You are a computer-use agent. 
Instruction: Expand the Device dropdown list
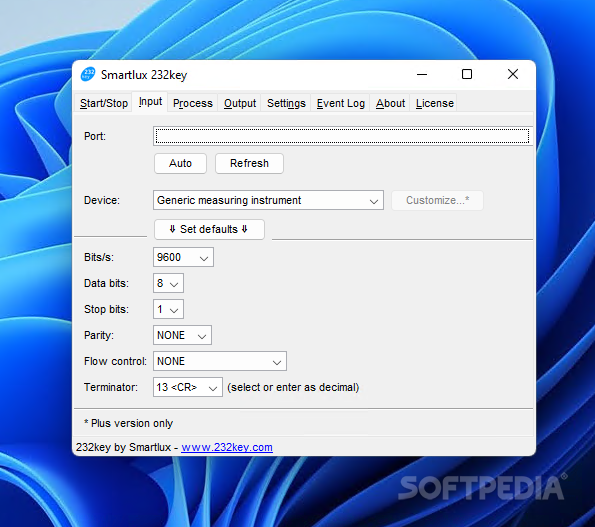point(268,200)
